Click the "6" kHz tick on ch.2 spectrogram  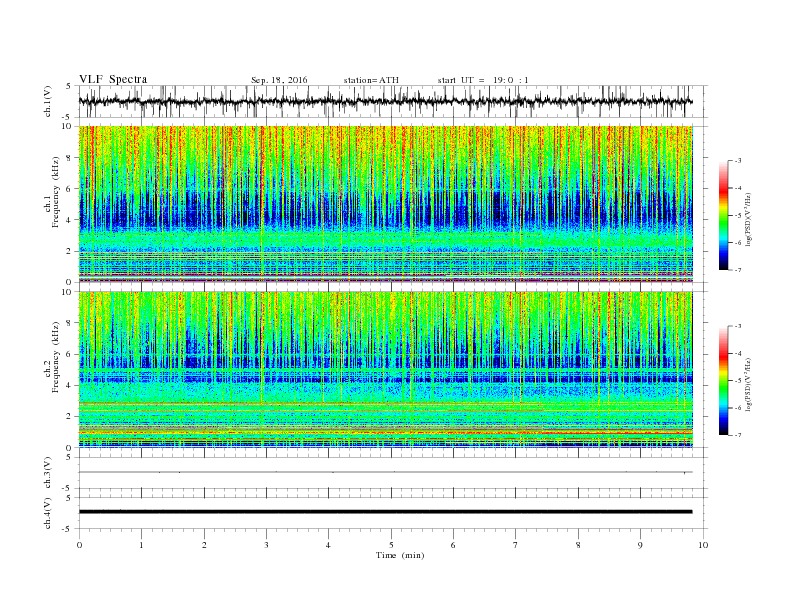pos(70,354)
